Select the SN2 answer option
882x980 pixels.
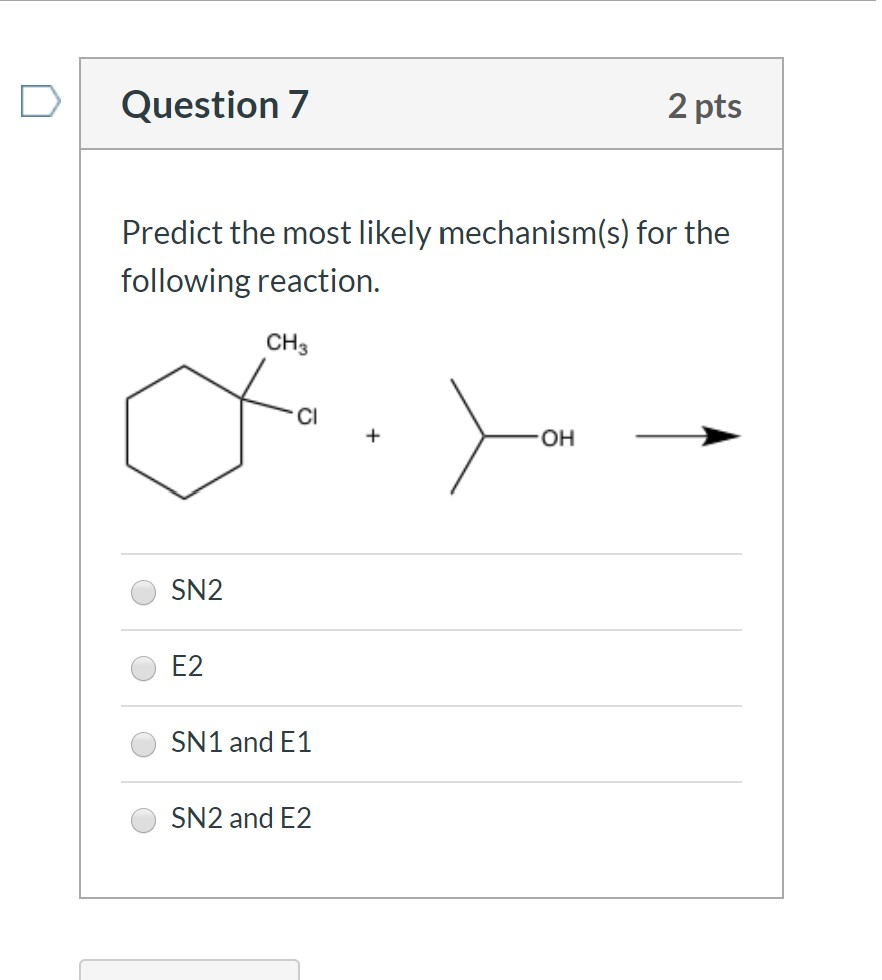143,592
